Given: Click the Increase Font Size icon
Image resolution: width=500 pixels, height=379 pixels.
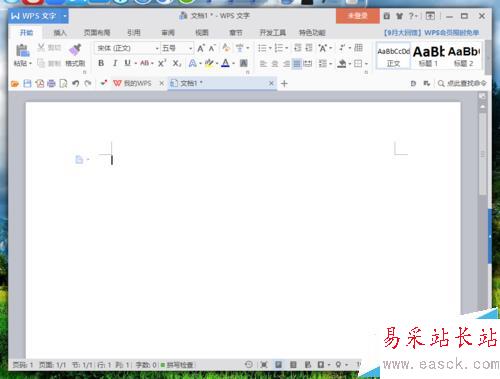Looking at the screenshot, I should (x=201, y=48).
